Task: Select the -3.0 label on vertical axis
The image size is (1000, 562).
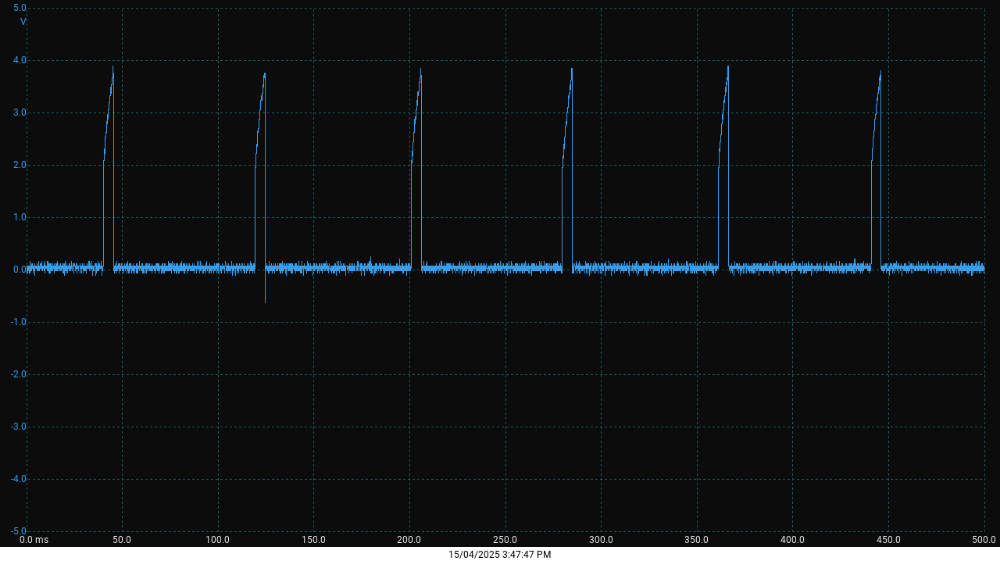Action: (x=19, y=427)
